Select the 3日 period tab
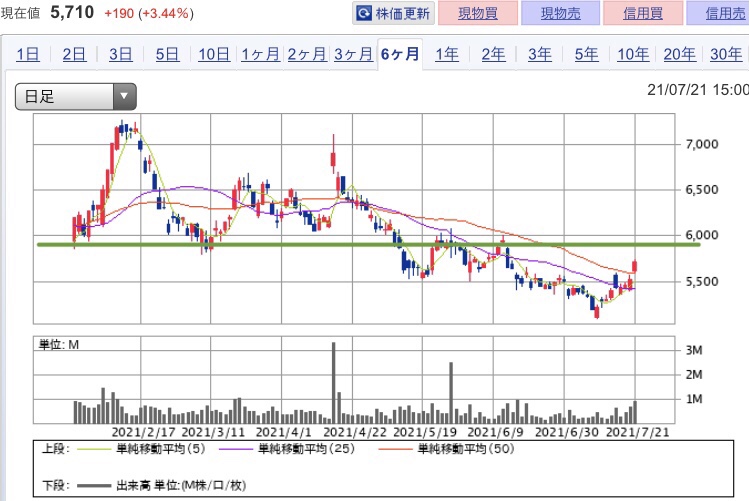Image resolution: width=749 pixels, height=501 pixels. pyautogui.click(x=120, y=55)
